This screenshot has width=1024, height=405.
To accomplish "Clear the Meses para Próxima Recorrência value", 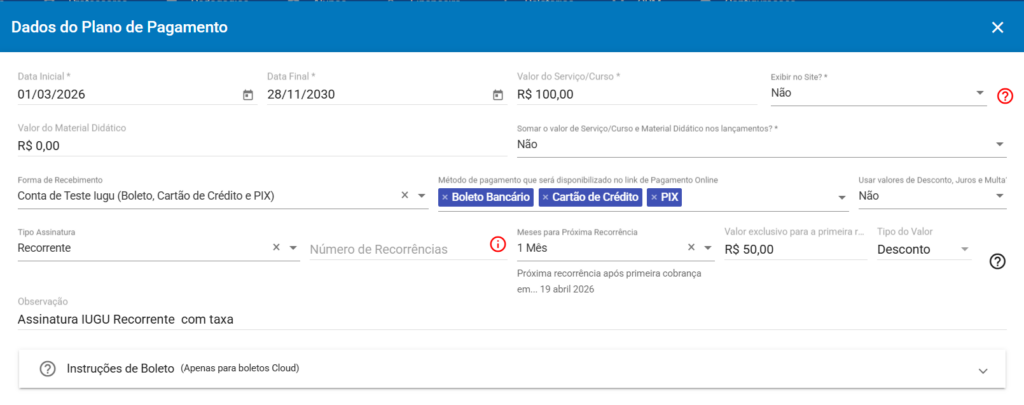I will click(x=692, y=249).
